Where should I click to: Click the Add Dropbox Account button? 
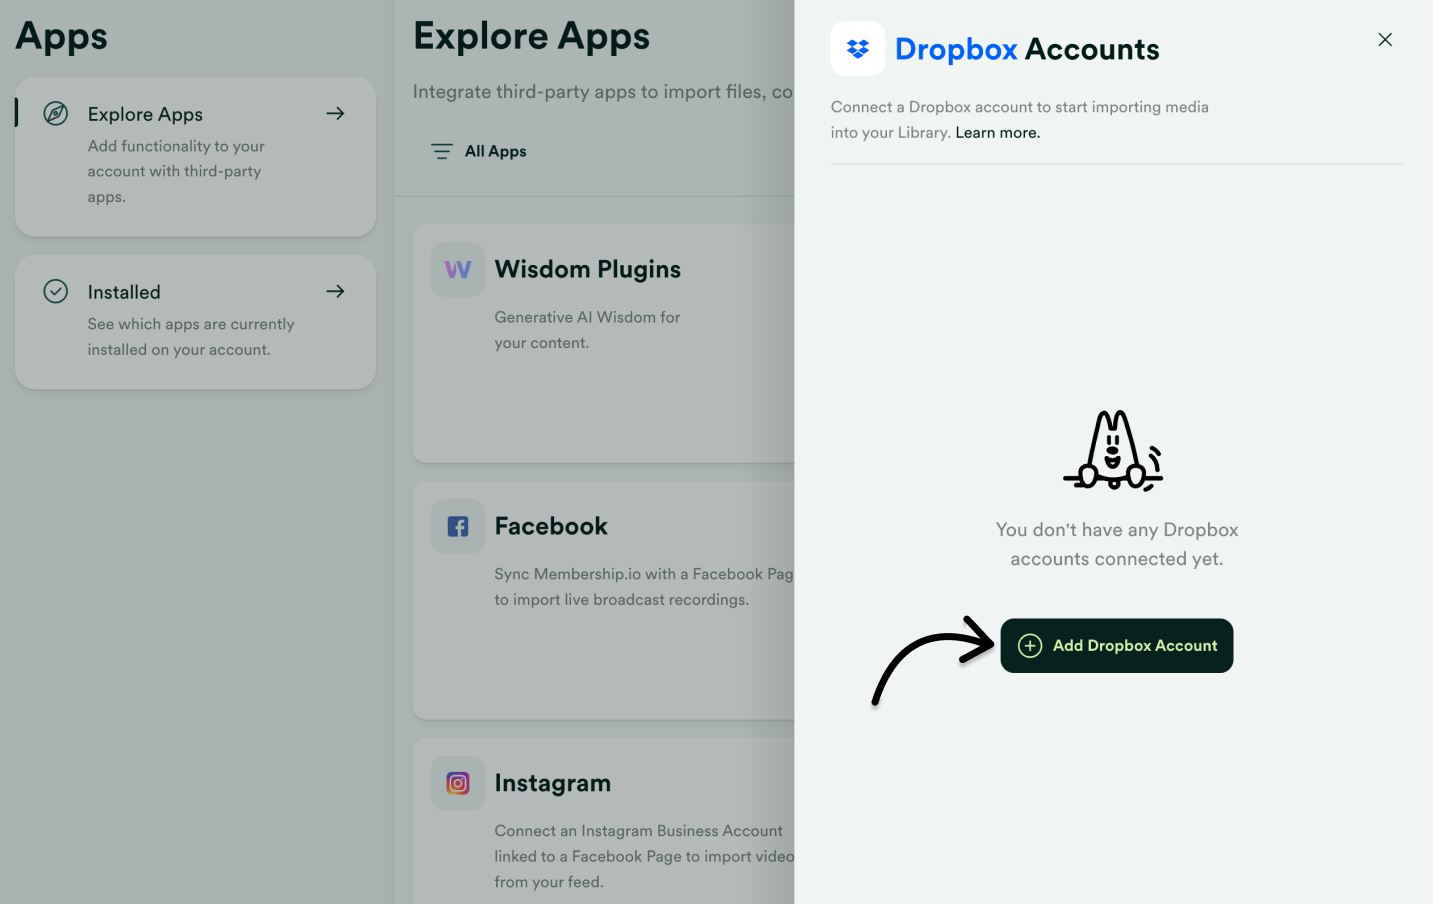1117,646
